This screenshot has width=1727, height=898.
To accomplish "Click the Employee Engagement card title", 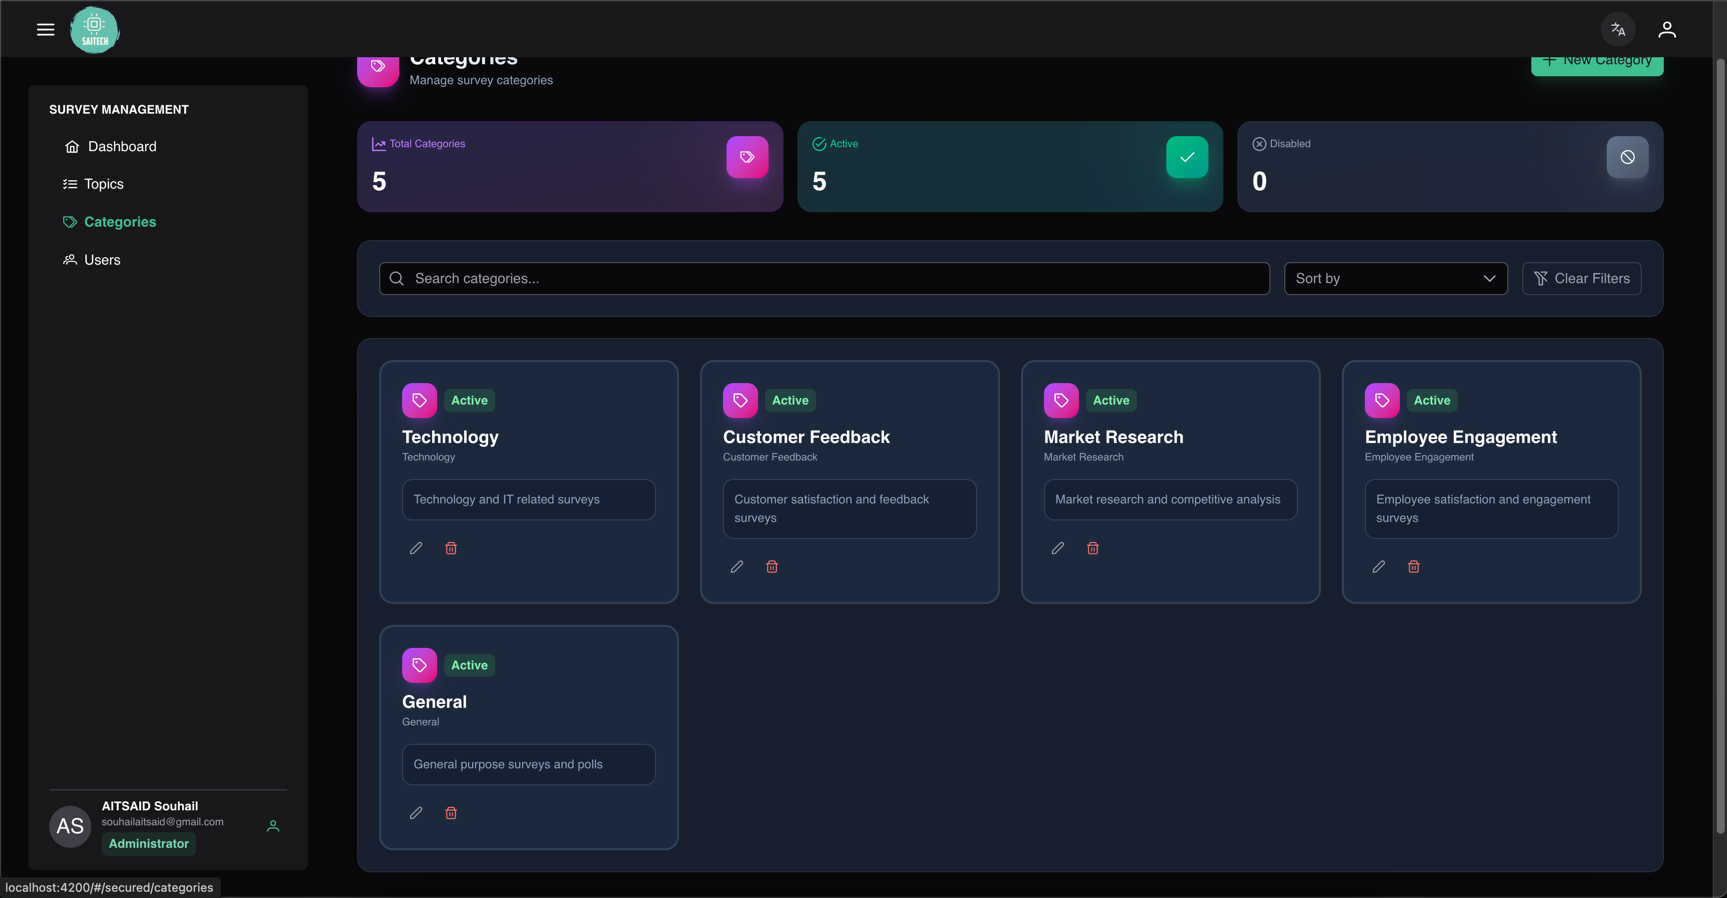I will (1460, 437).
